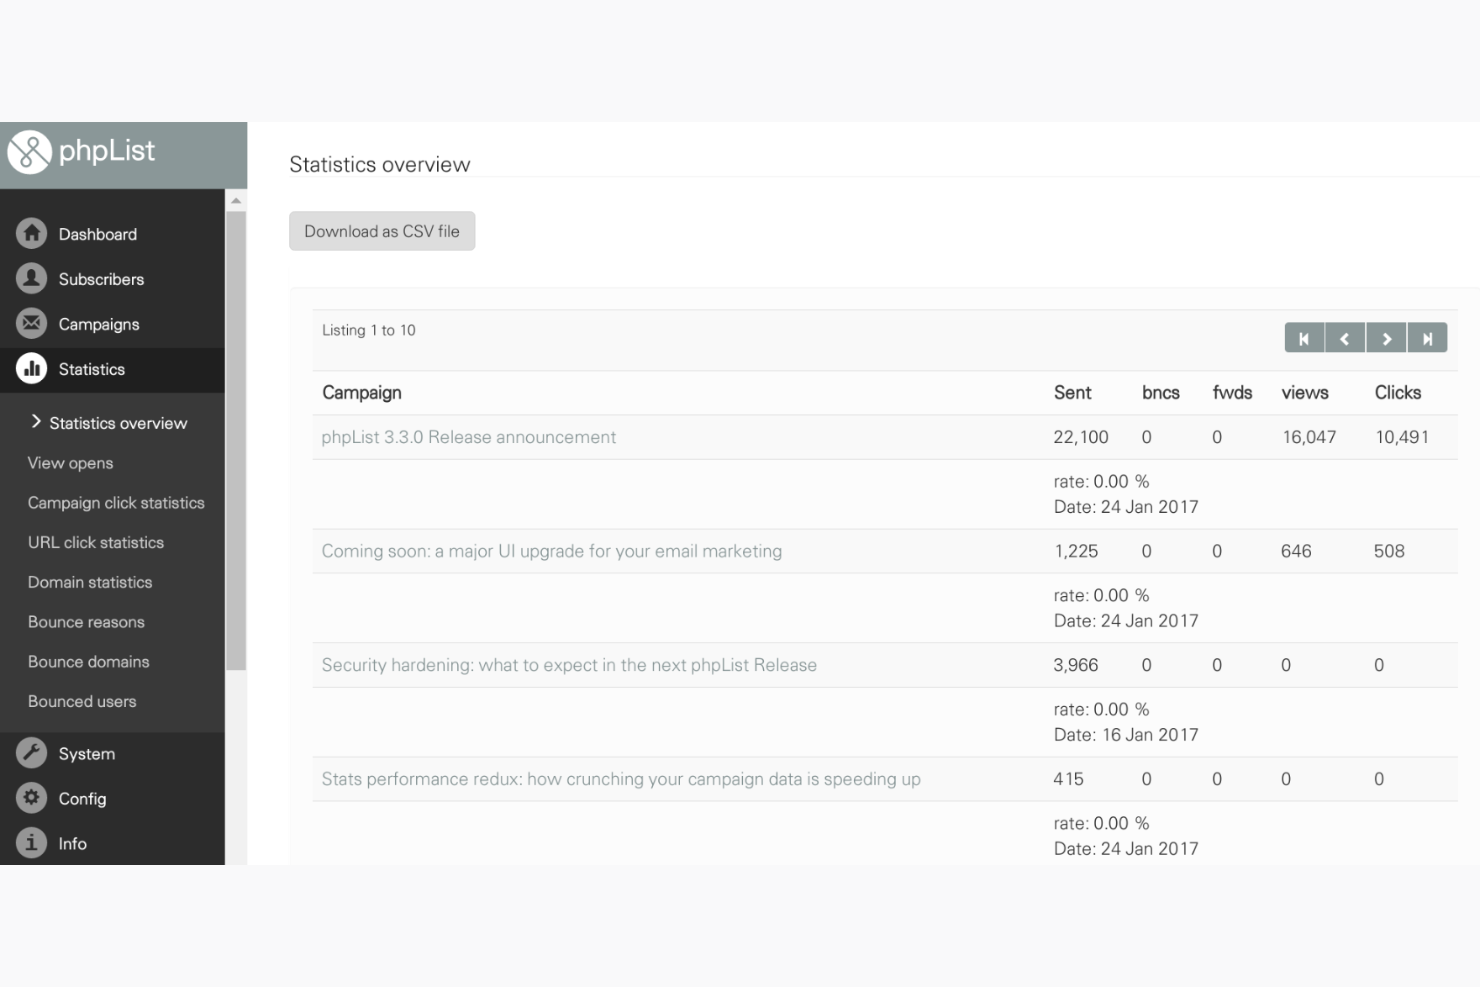This screenshot has width=1480, height=987.
Task: Click the Sent column header
Action: 1072,393
